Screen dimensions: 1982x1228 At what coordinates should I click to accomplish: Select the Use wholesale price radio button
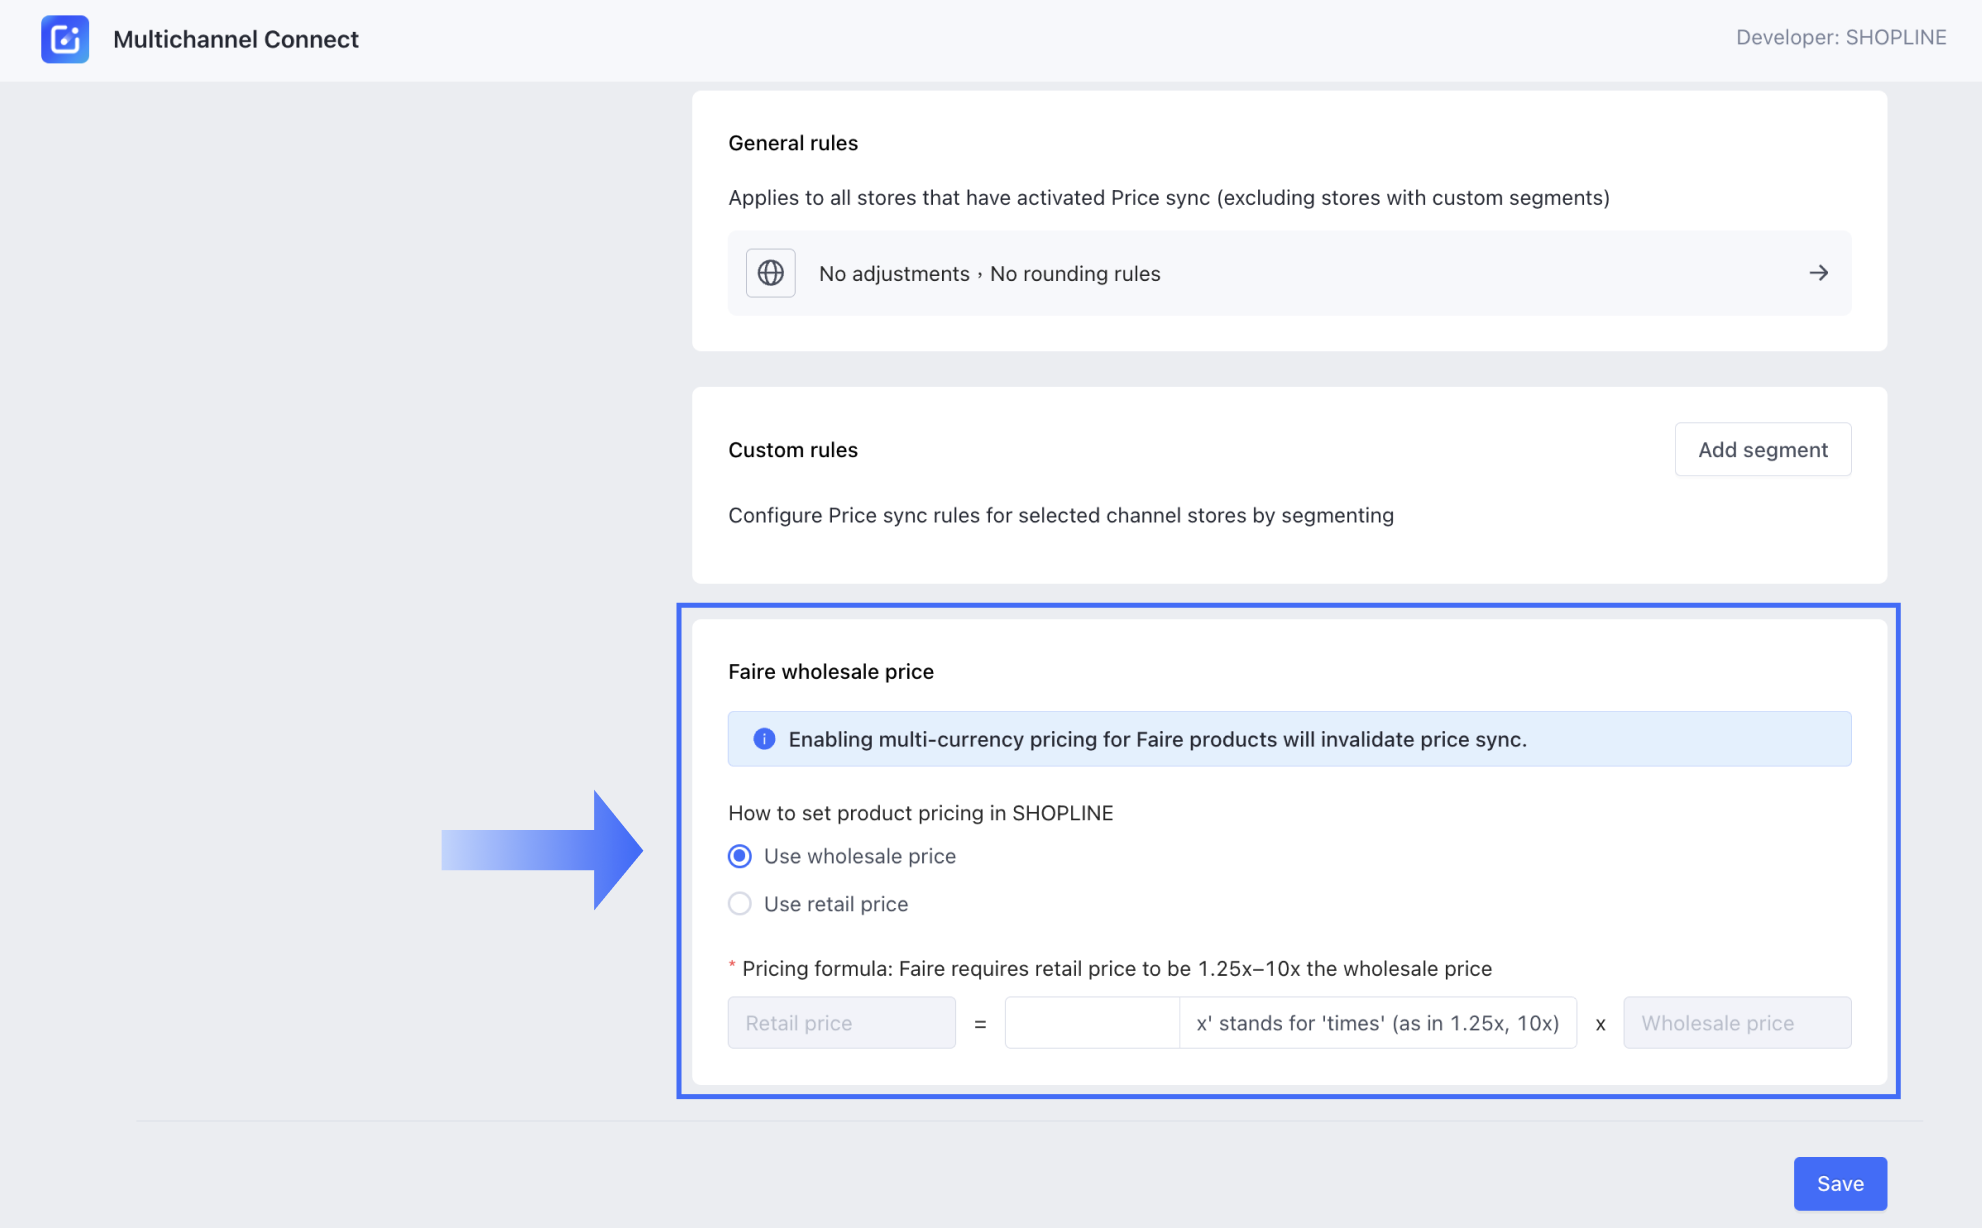[740, 856]
